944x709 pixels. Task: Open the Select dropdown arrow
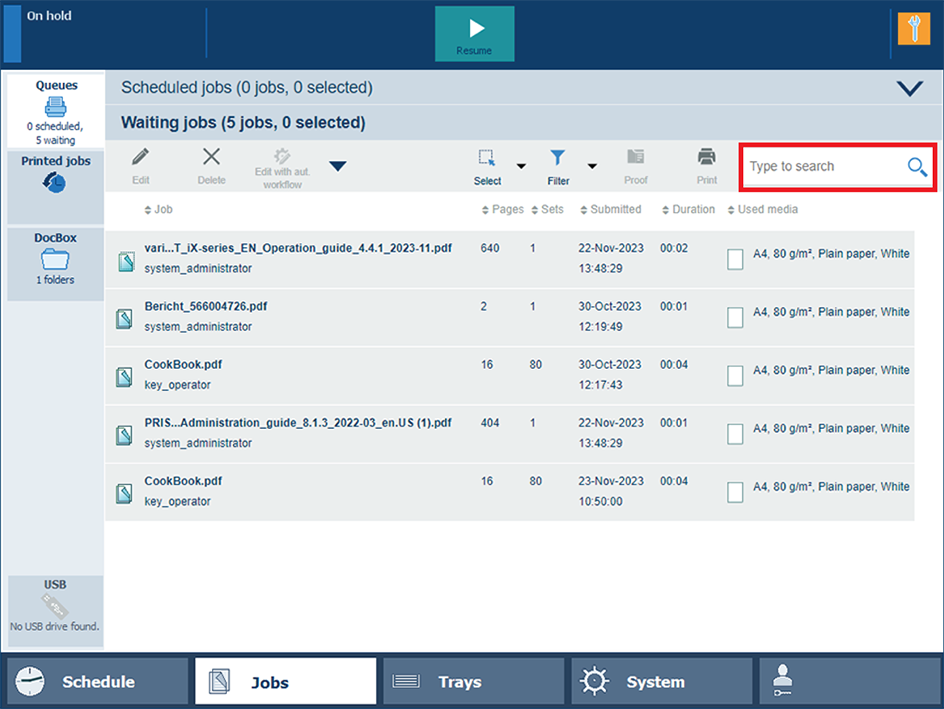point(520,166)
